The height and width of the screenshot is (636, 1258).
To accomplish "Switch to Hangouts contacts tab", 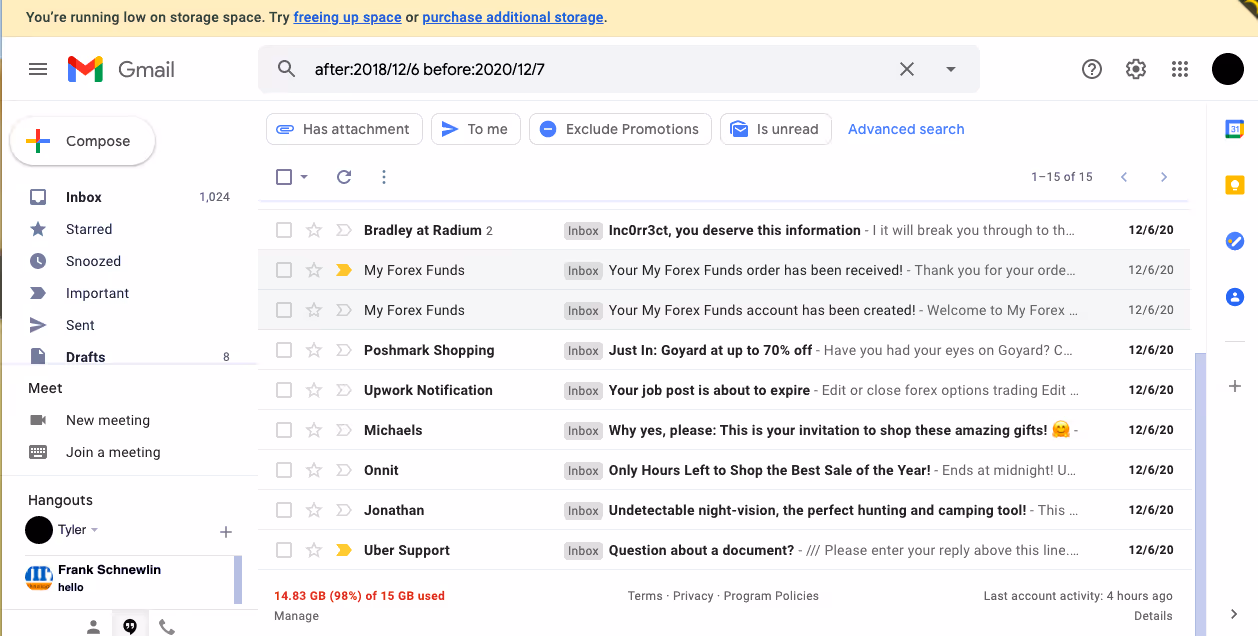I will click(93, 627).
